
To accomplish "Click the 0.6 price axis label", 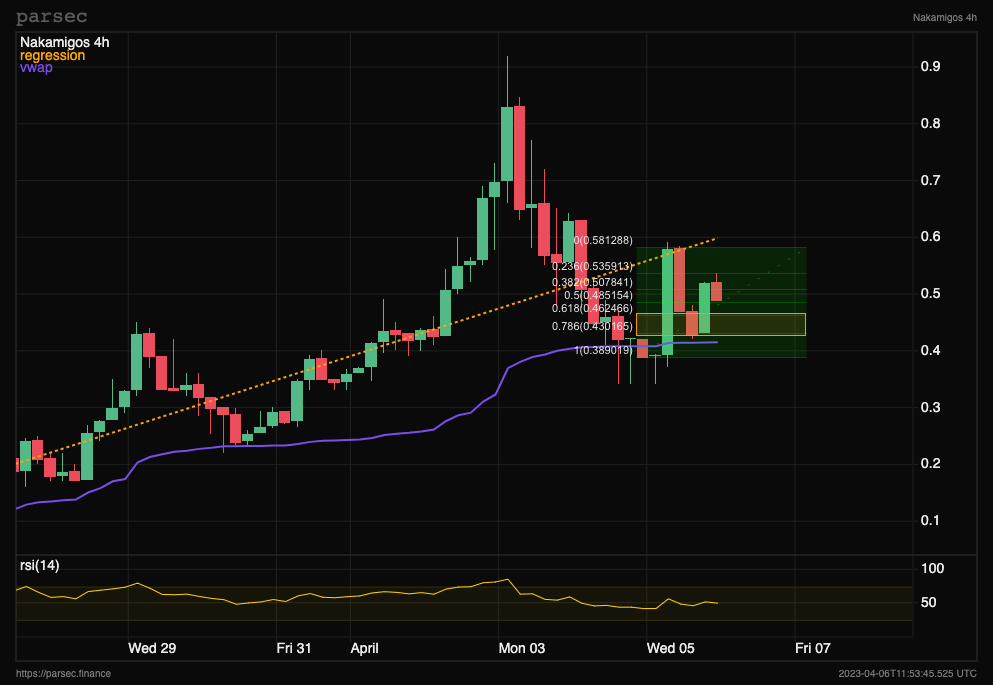I will [930, 237].
